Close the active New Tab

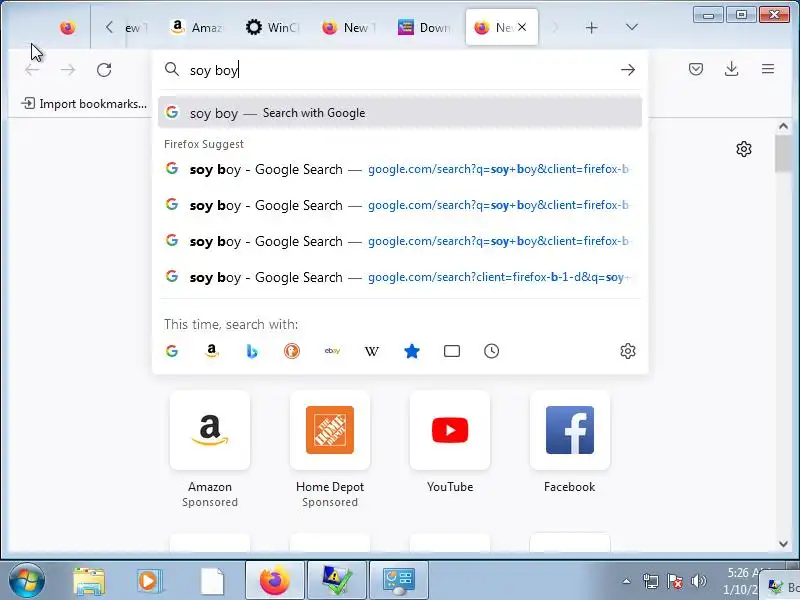(522, 28)
